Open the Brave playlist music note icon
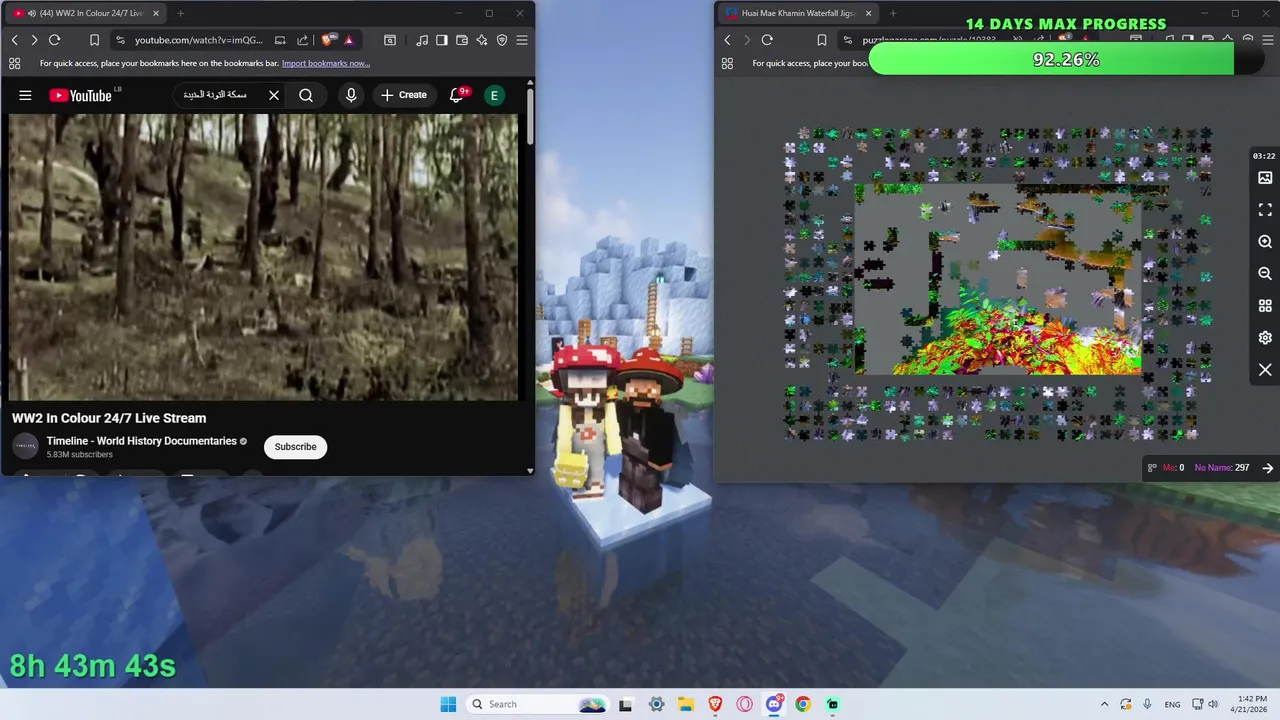Screen dimensions: 1280x720 [x=422, y=40]
